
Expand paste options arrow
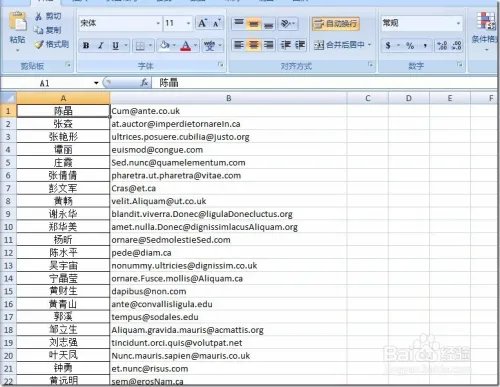pos(17,50)
